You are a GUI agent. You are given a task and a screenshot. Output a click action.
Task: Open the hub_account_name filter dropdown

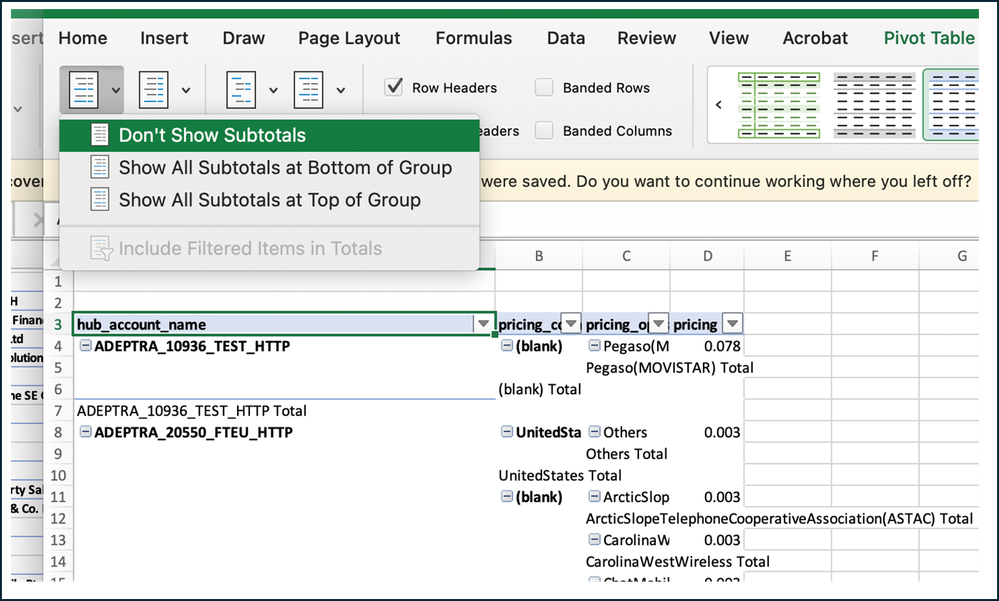483,324
